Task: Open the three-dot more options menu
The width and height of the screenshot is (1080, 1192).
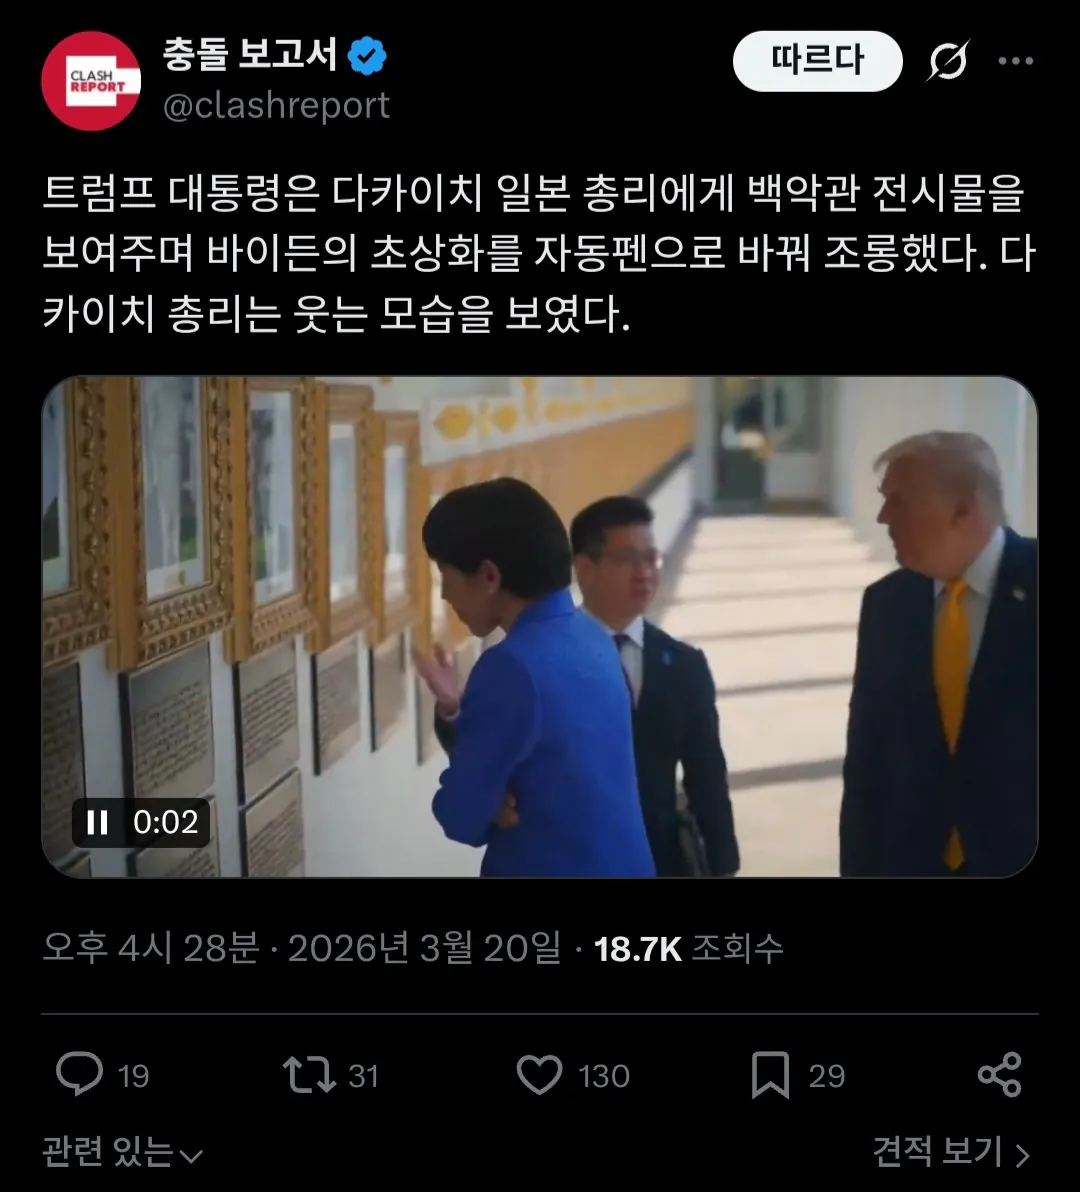Action: pos(1015,61)
